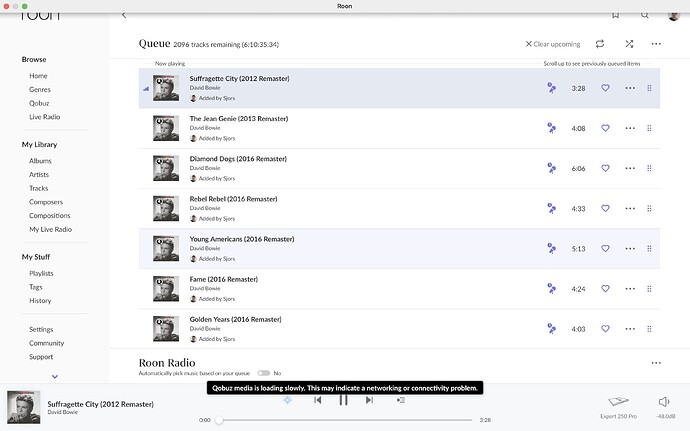Open Support in sidebar
Screen dimensions: 690x431
pyautogui.click(x=41, y=356)
